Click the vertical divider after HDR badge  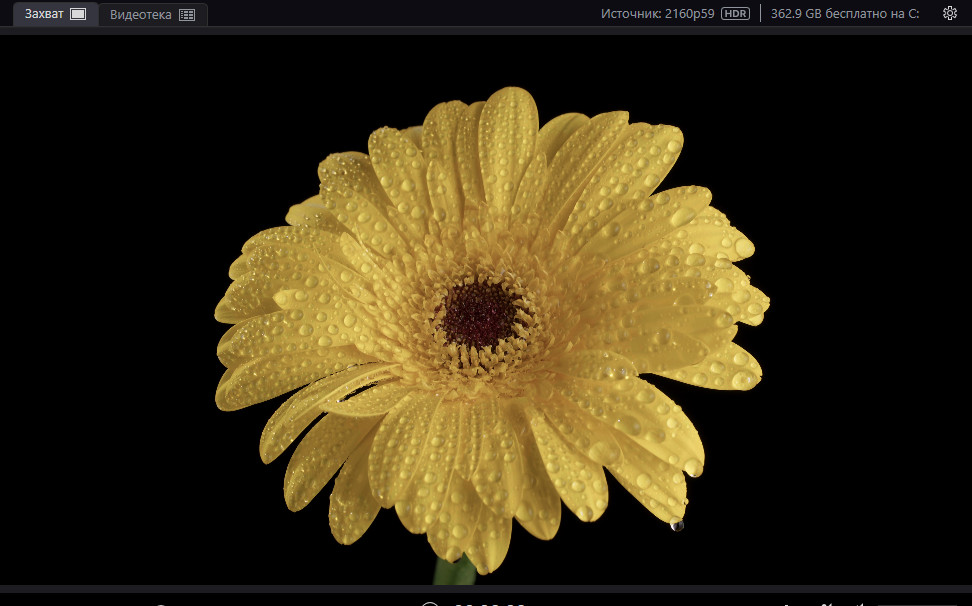coord(760,14)
